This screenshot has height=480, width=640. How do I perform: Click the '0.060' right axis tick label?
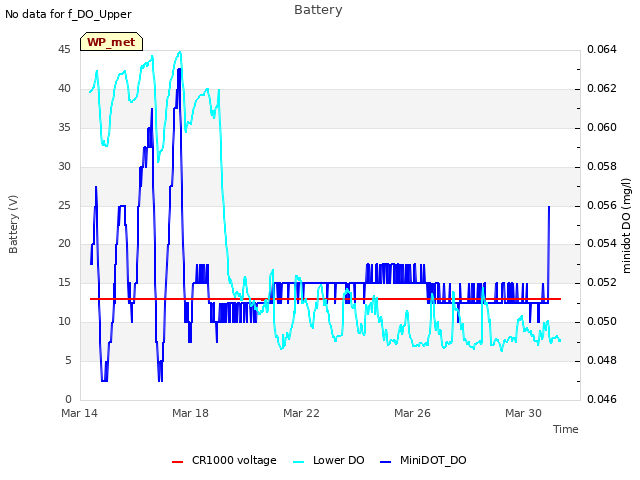602,128
